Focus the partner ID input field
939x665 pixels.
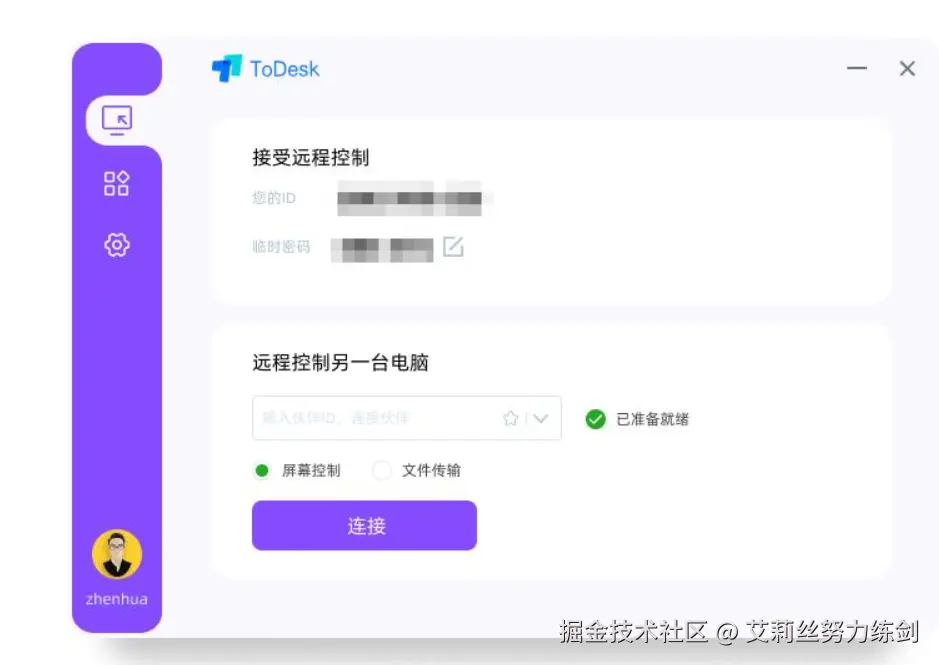point(407,418)
